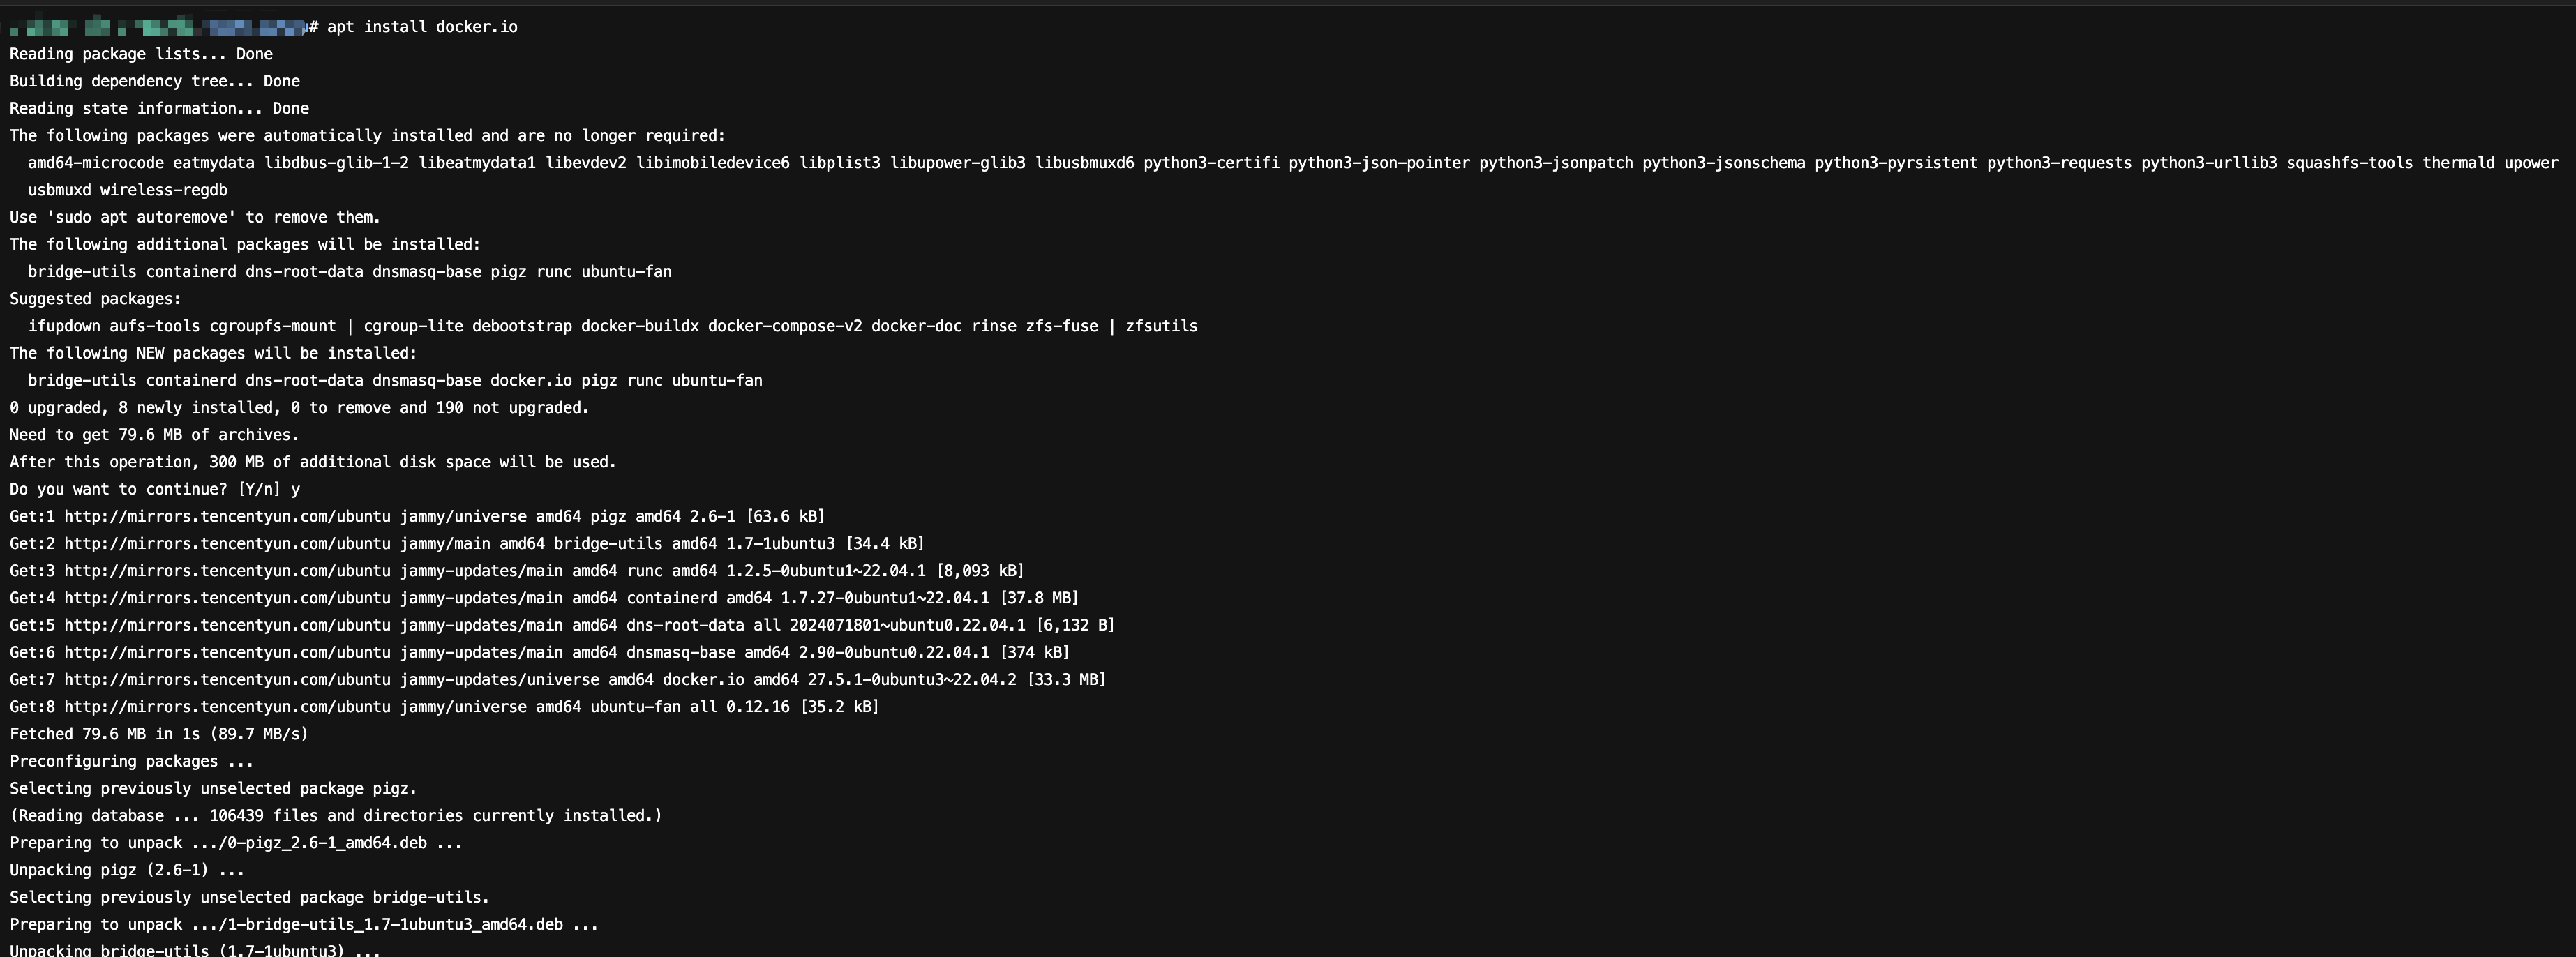
Task: Click the "Preconfiguring packages ..." line
Action: 131,761
